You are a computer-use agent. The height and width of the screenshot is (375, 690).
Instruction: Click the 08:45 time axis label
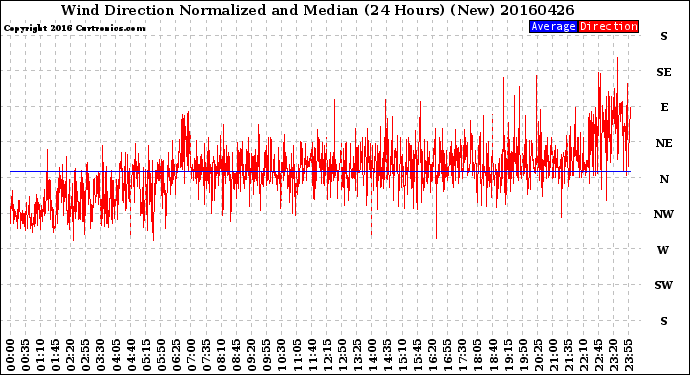(236, 355)
